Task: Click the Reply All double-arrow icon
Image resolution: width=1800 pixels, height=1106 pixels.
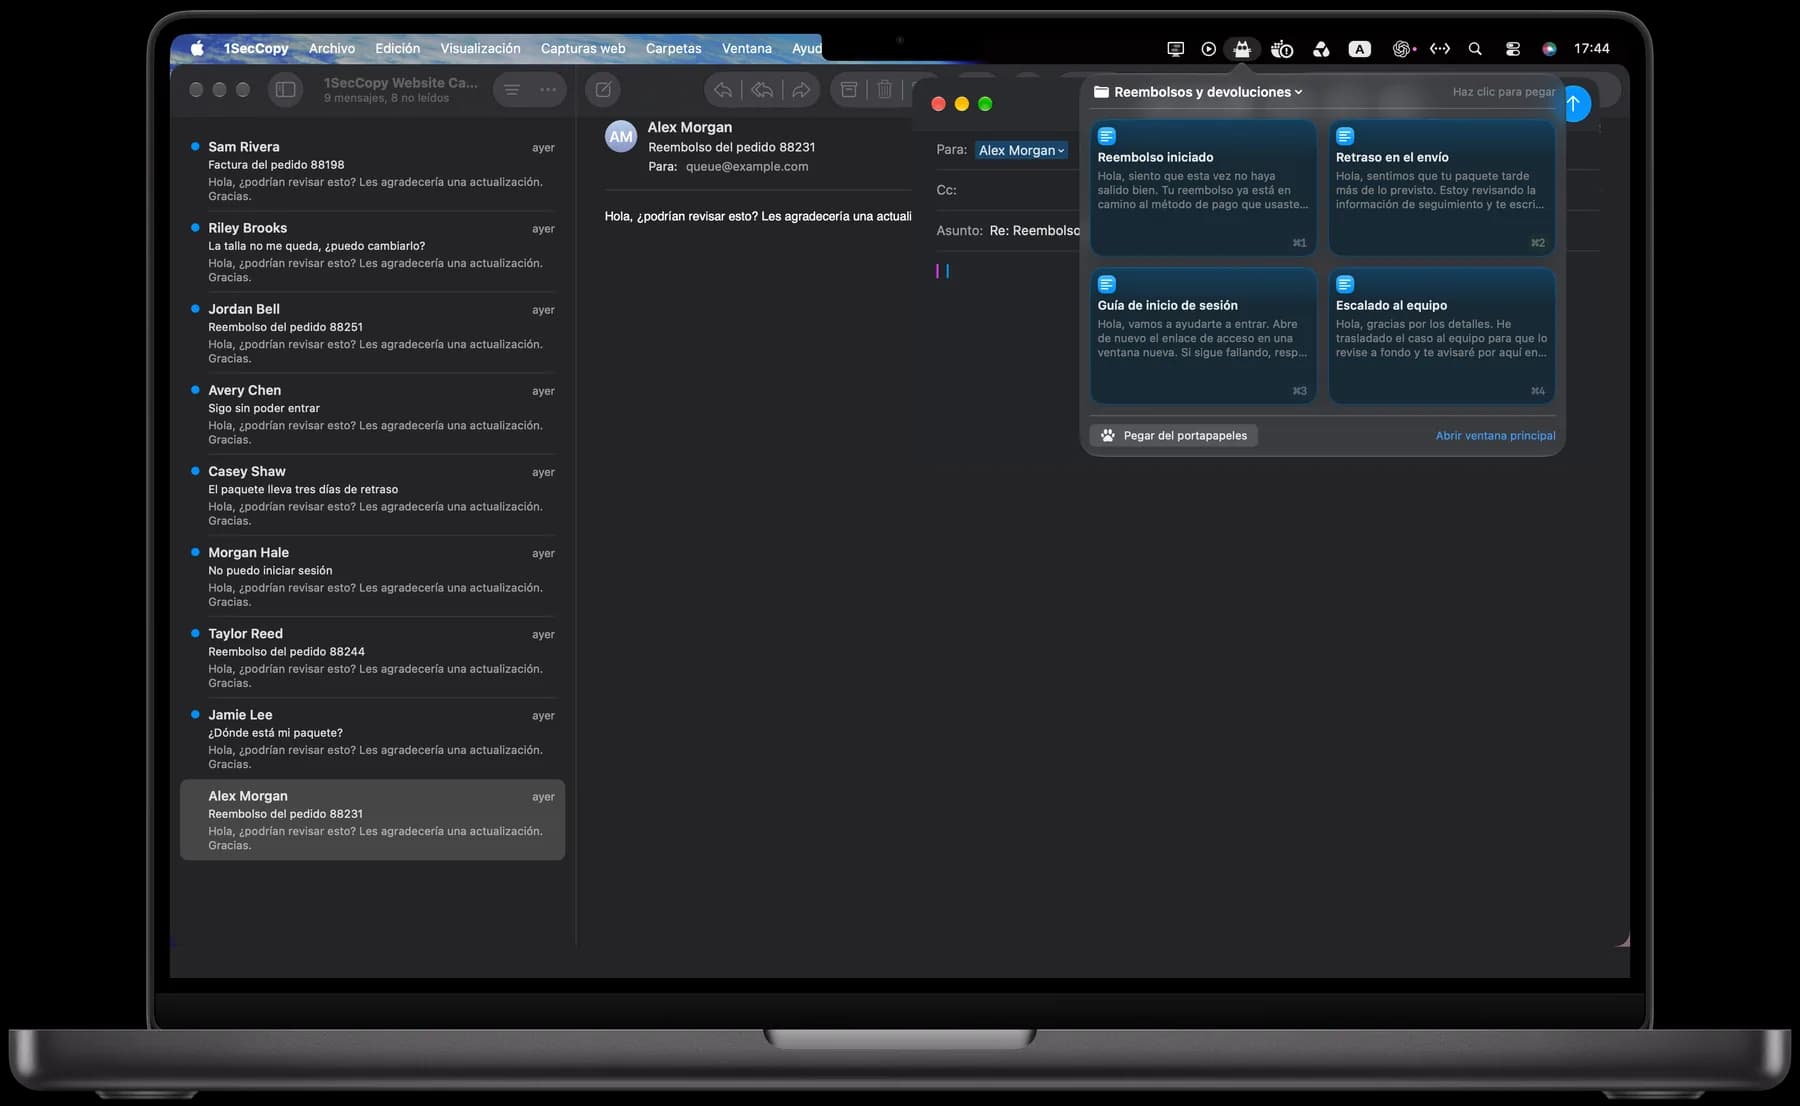Action: tap(762, 90)
